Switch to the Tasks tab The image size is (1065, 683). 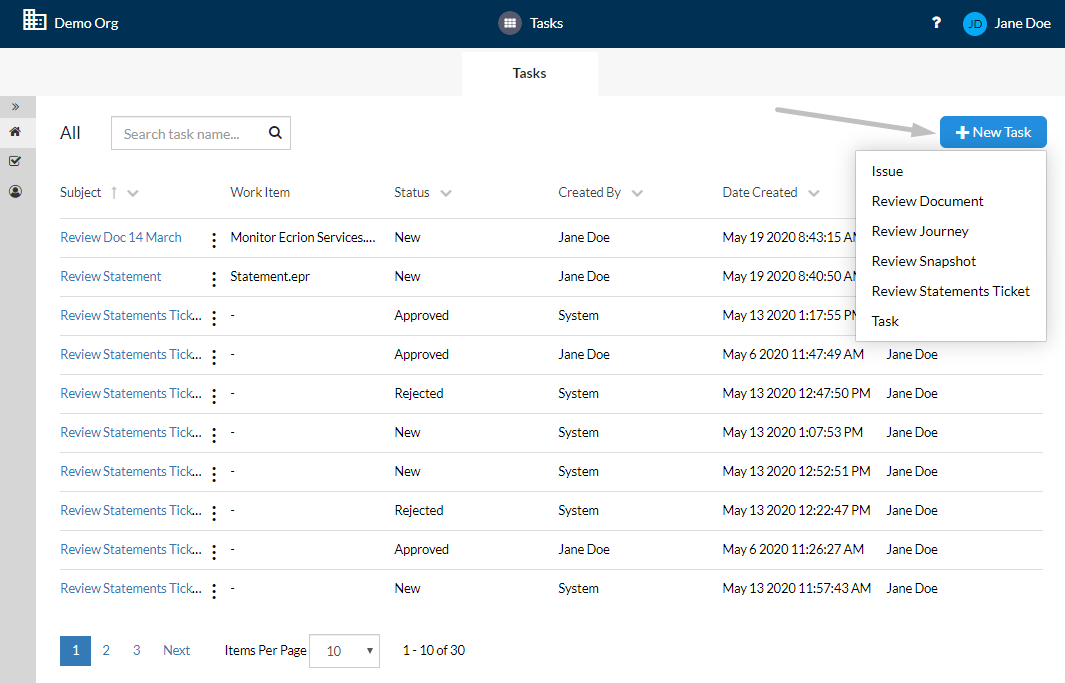coord(529,73)
